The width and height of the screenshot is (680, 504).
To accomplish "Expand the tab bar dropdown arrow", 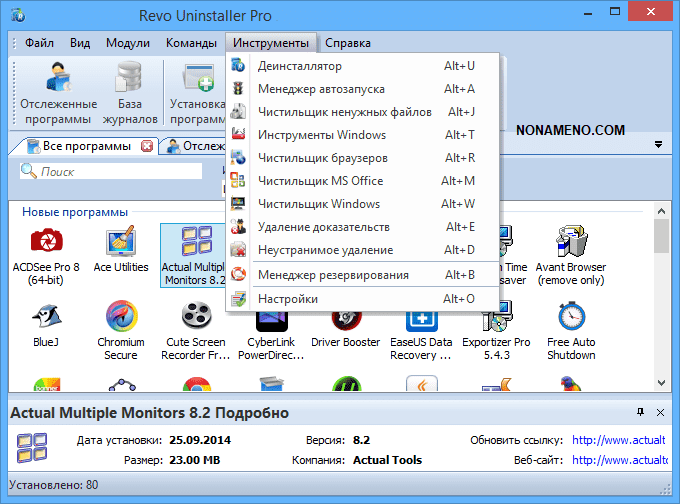I will pyautogui.click(x=659, y=145).
